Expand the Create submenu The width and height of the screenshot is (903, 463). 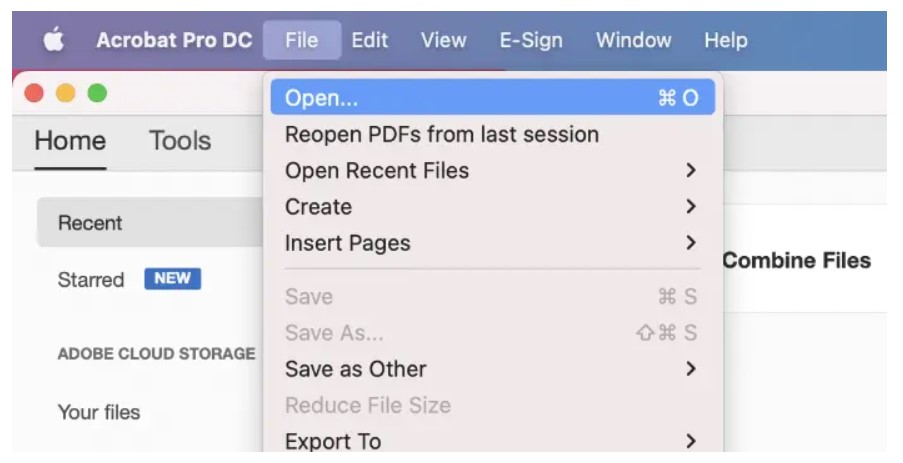pos(492,207)
